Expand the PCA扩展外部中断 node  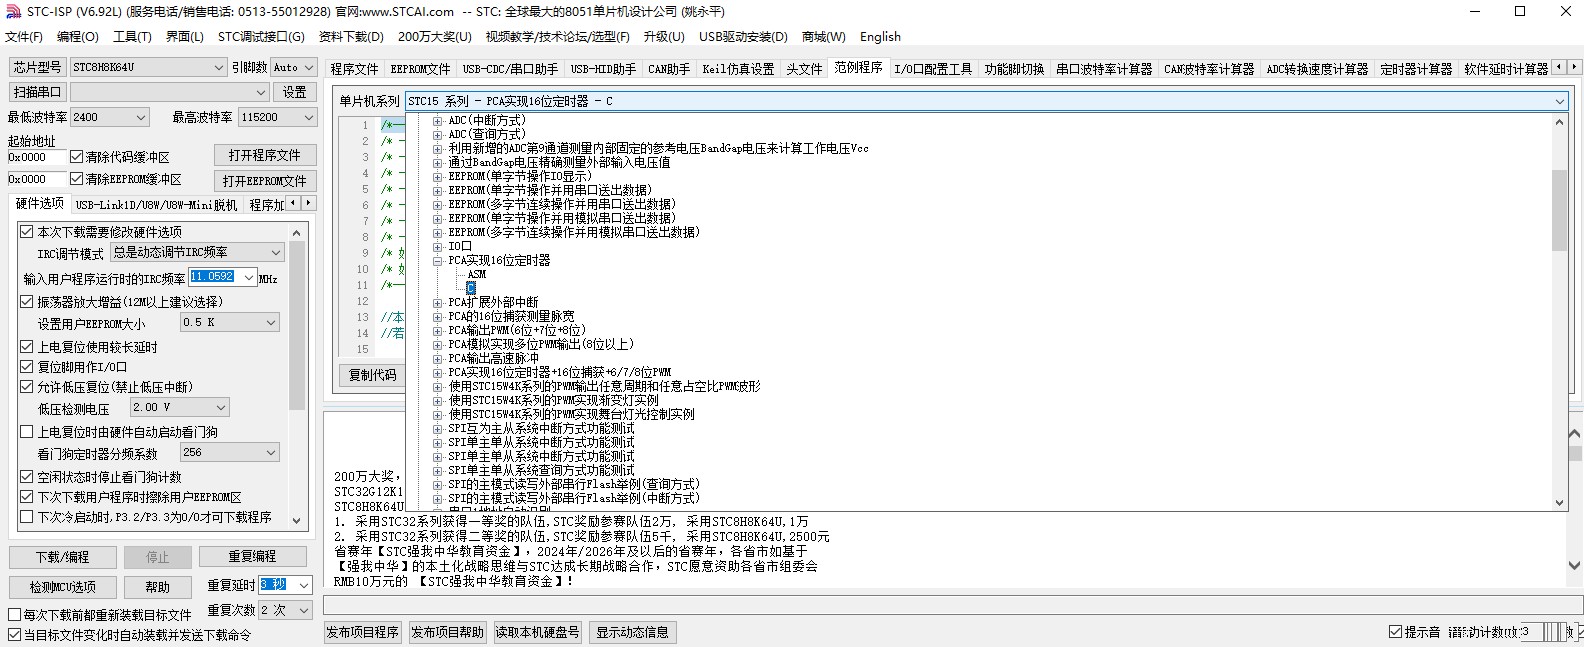[x=438, y=302]
